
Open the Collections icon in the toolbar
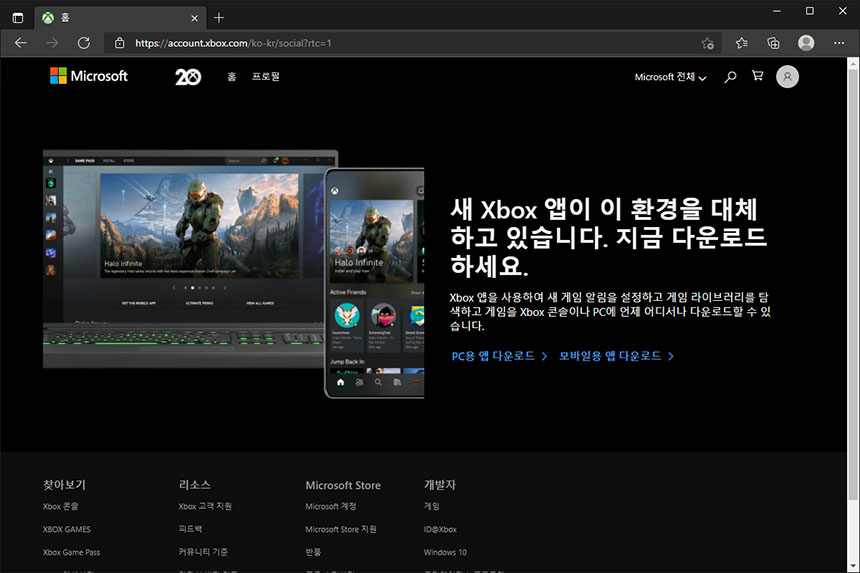[773, 43]
